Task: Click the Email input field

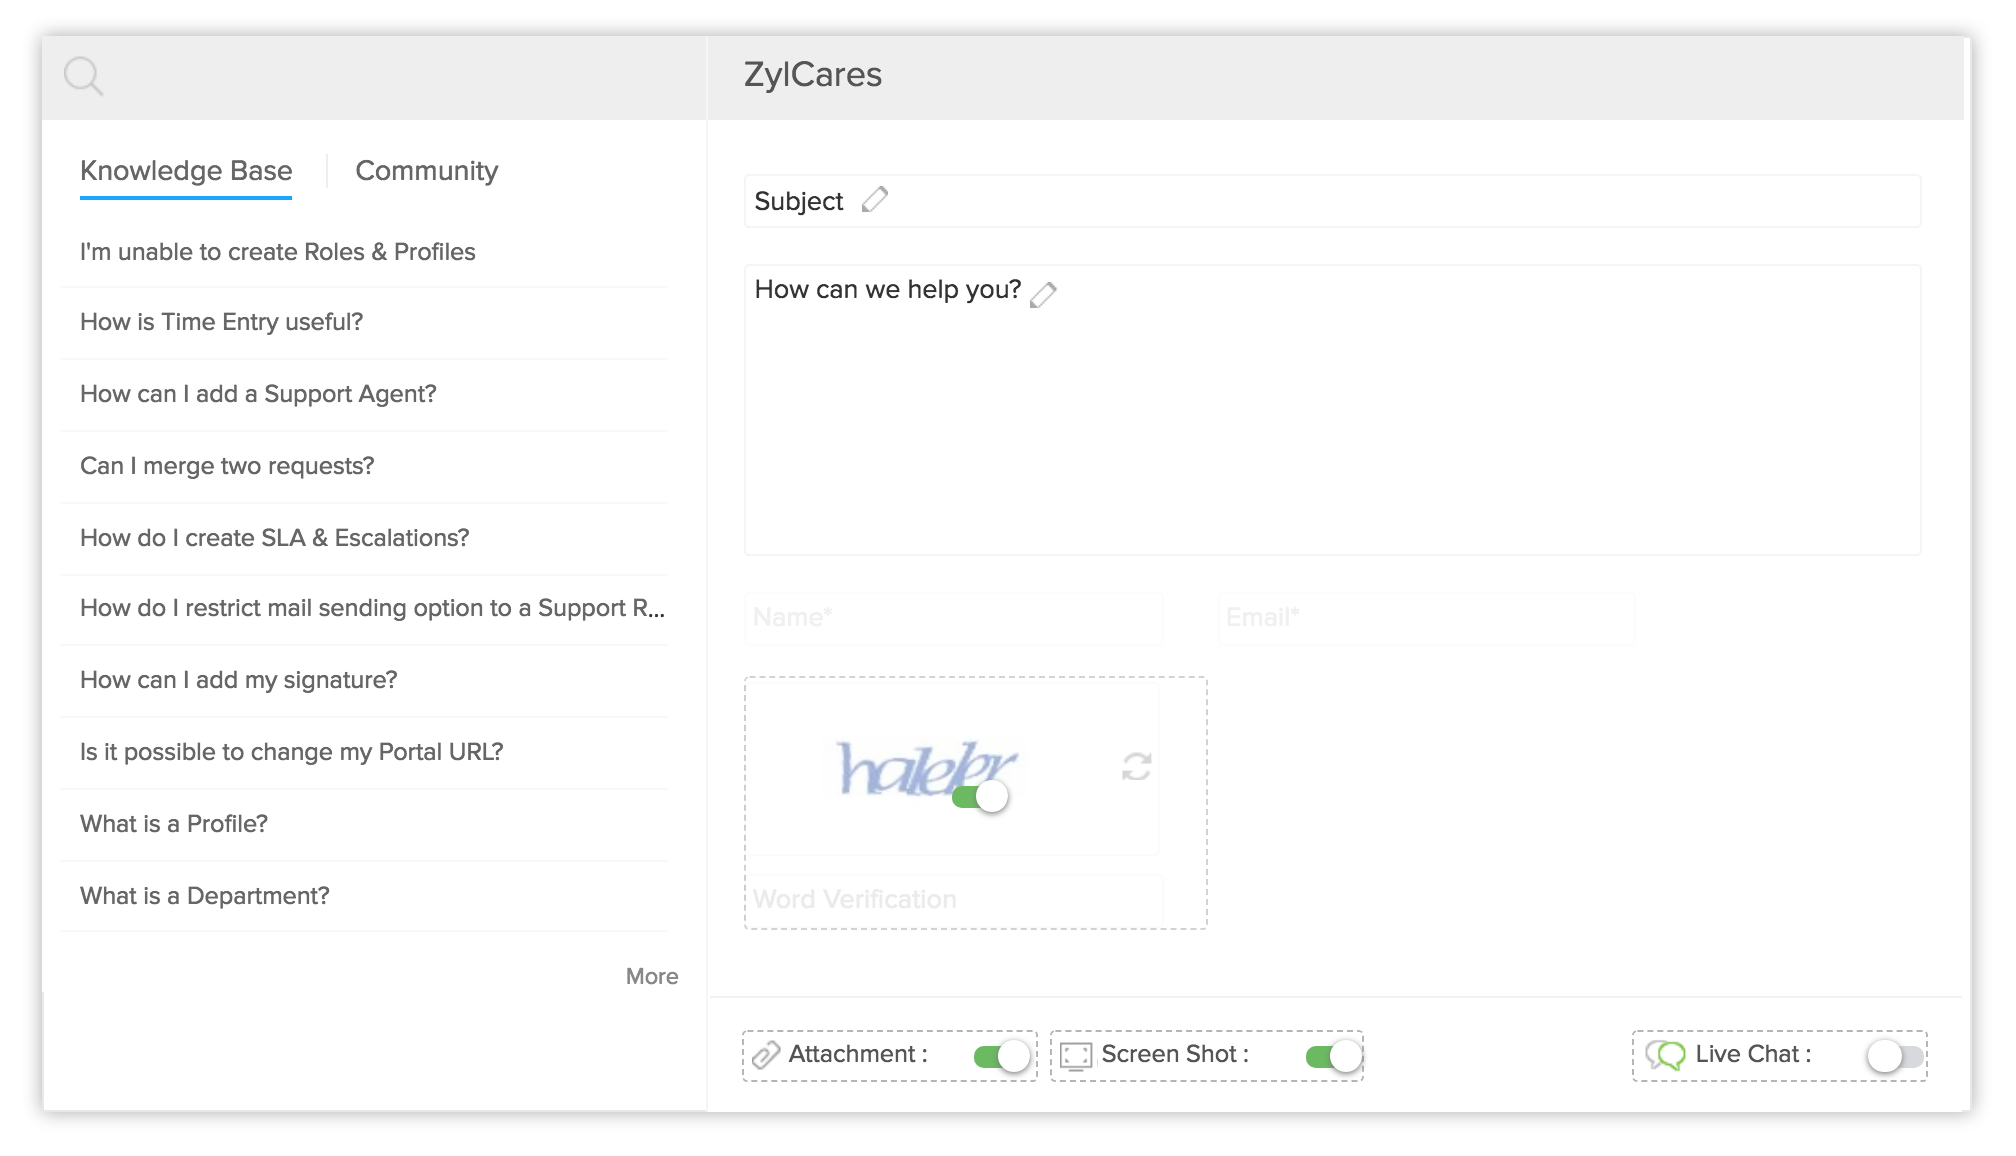Action: click(x=1425, y=617)
